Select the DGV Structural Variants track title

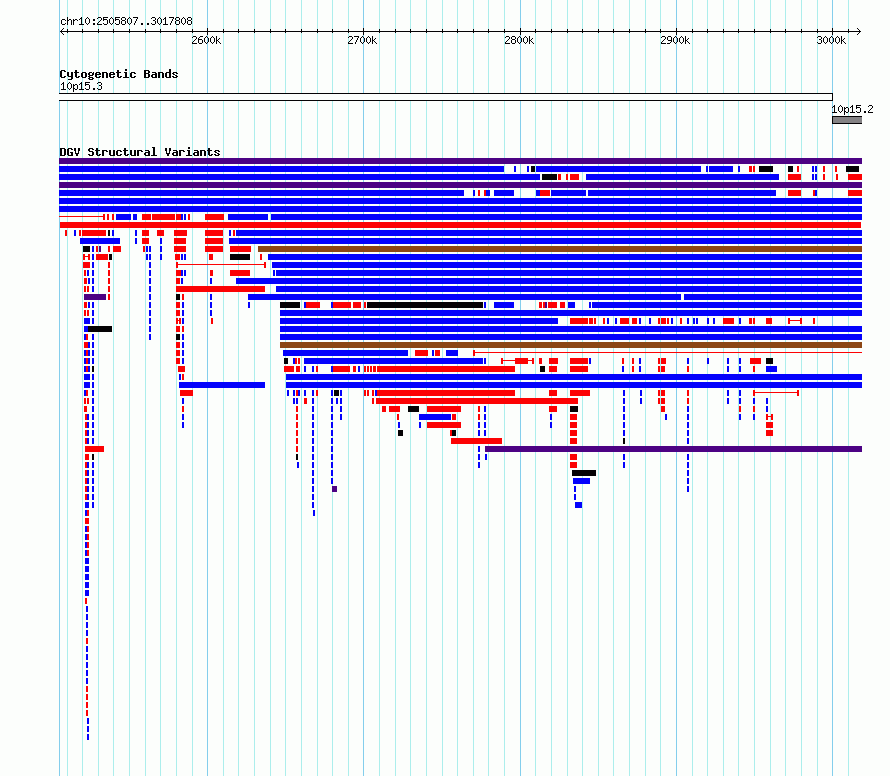140,152
